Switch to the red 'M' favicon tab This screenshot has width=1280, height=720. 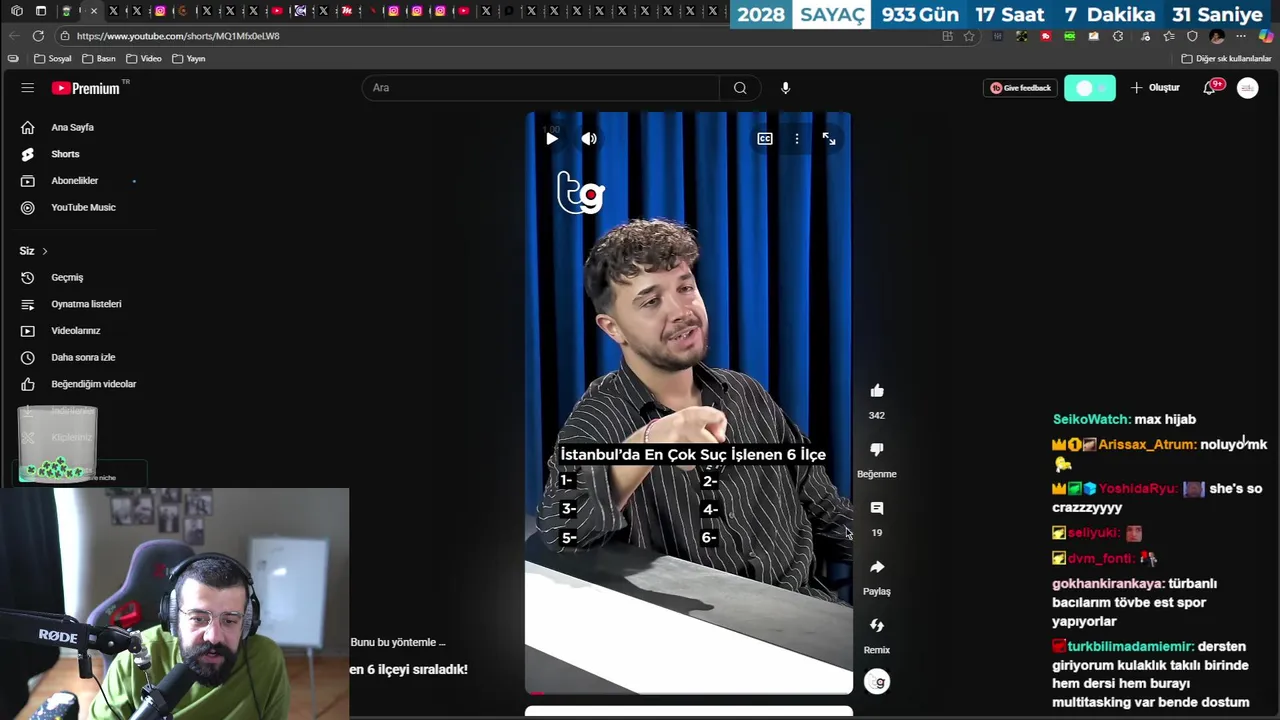347,11
